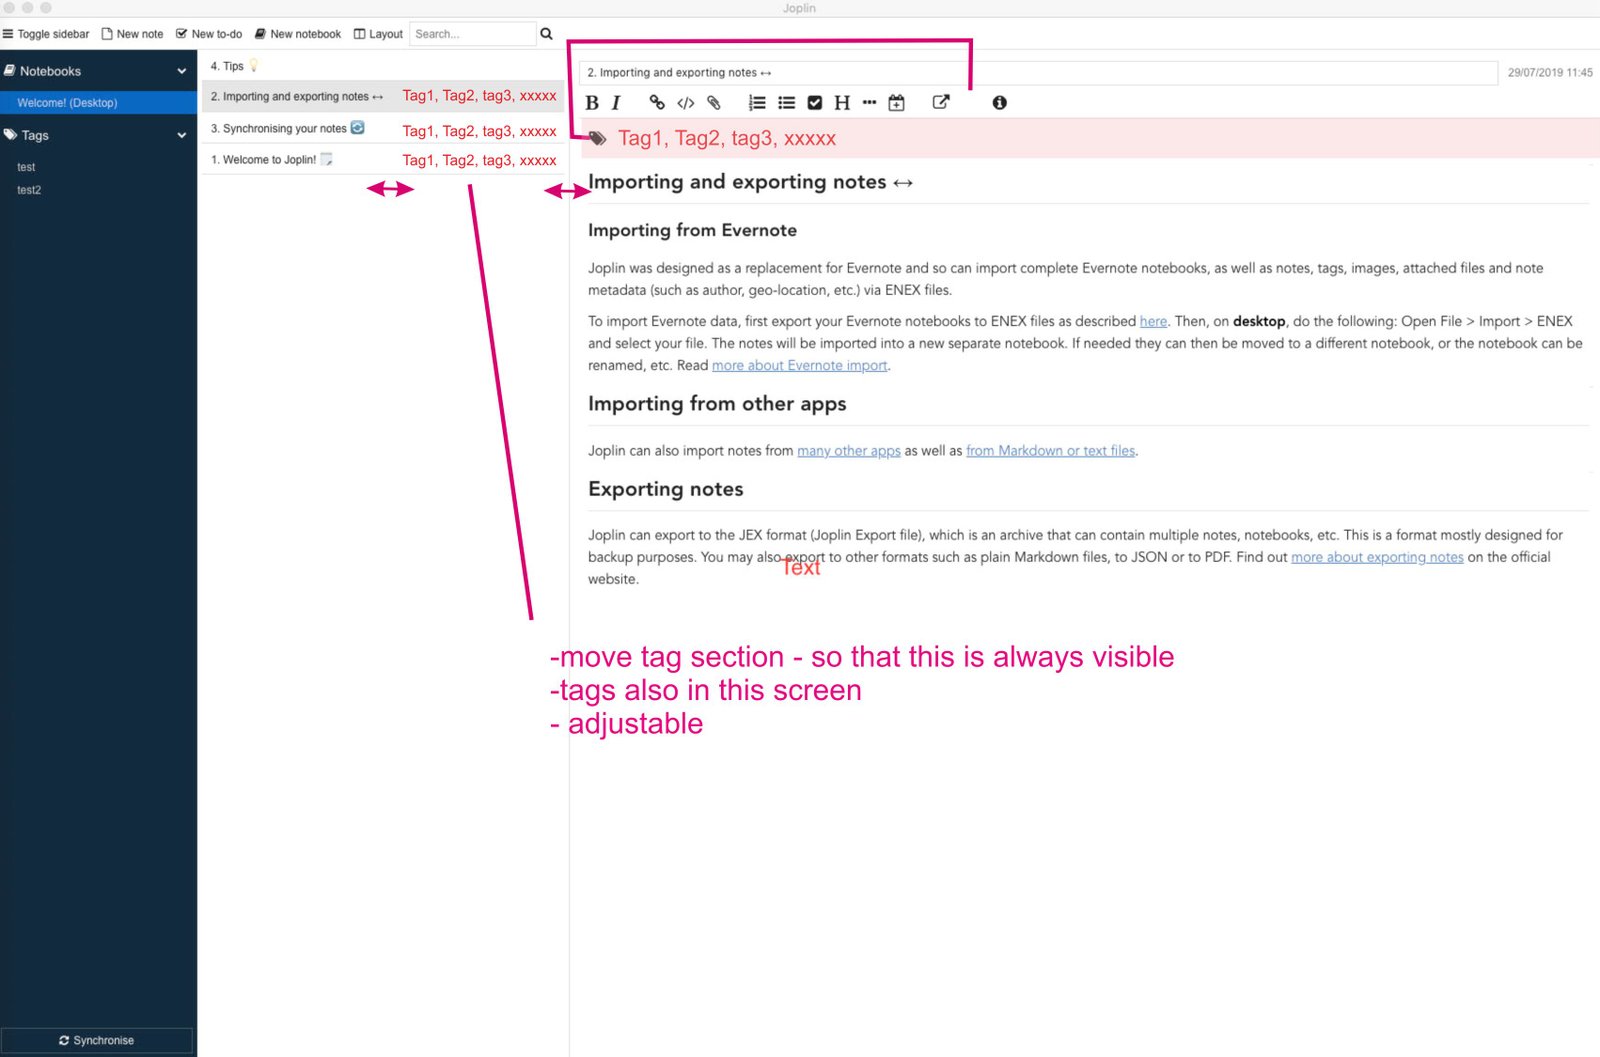Click the Joplin window title

[799, 8]
